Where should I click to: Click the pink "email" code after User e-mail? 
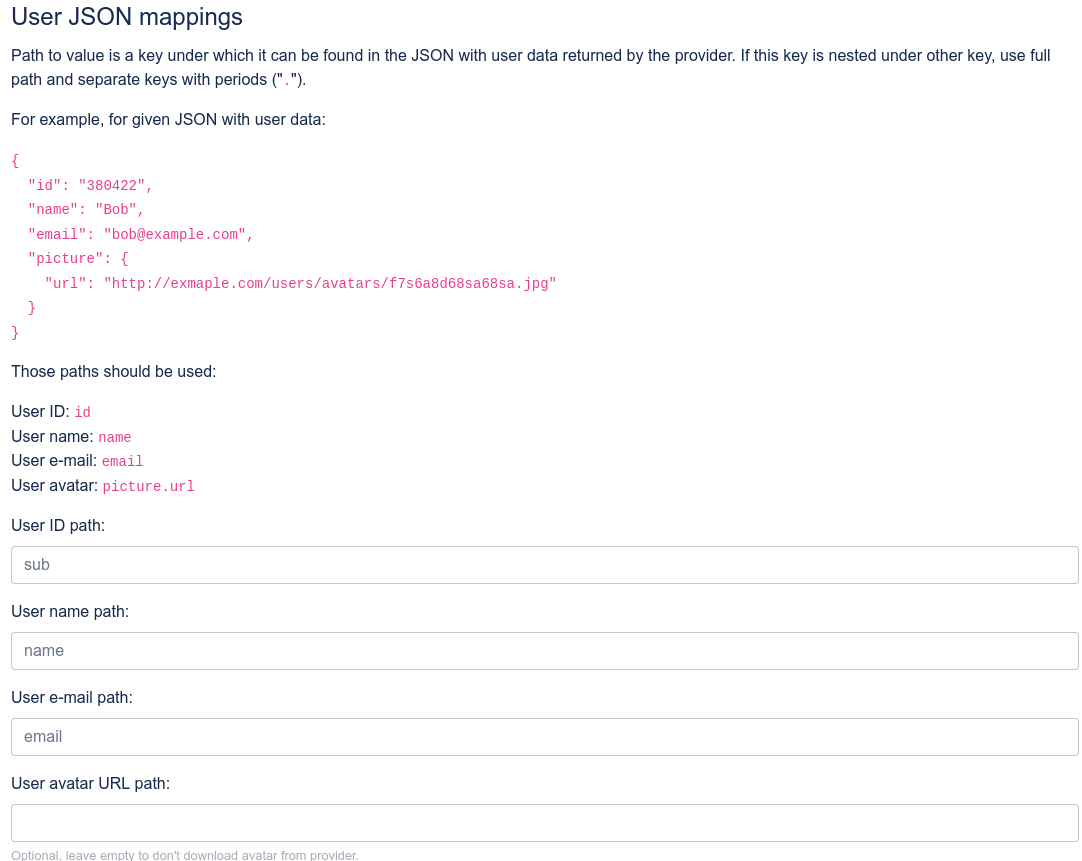tap(123, 462)
